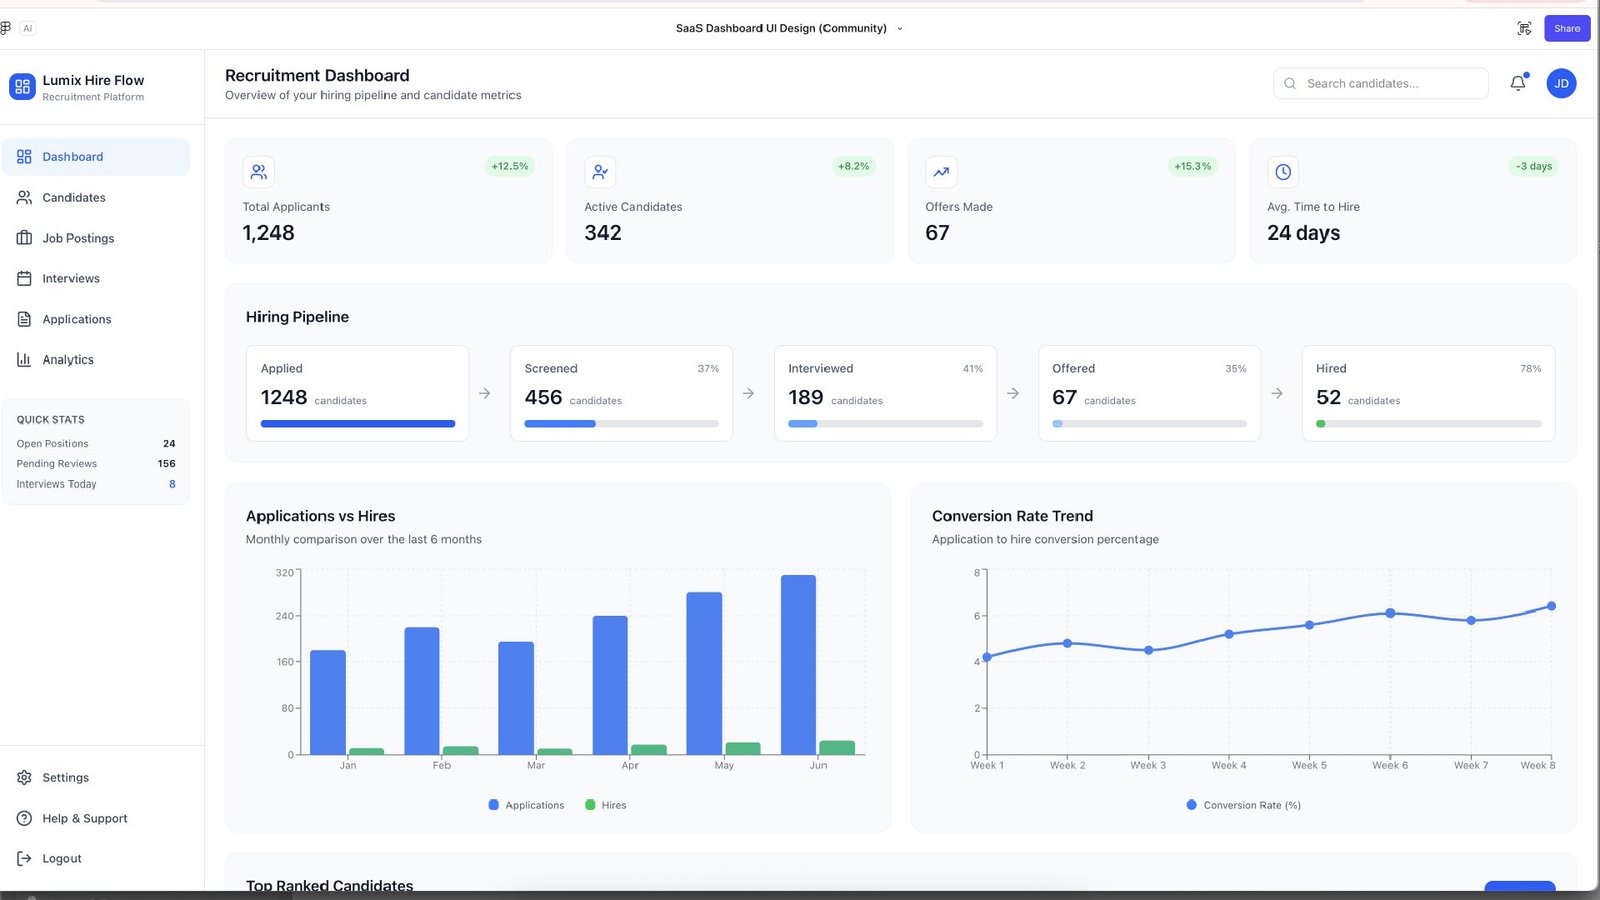Click the Avg. Time to Hire clock icon

[1283, 172]
